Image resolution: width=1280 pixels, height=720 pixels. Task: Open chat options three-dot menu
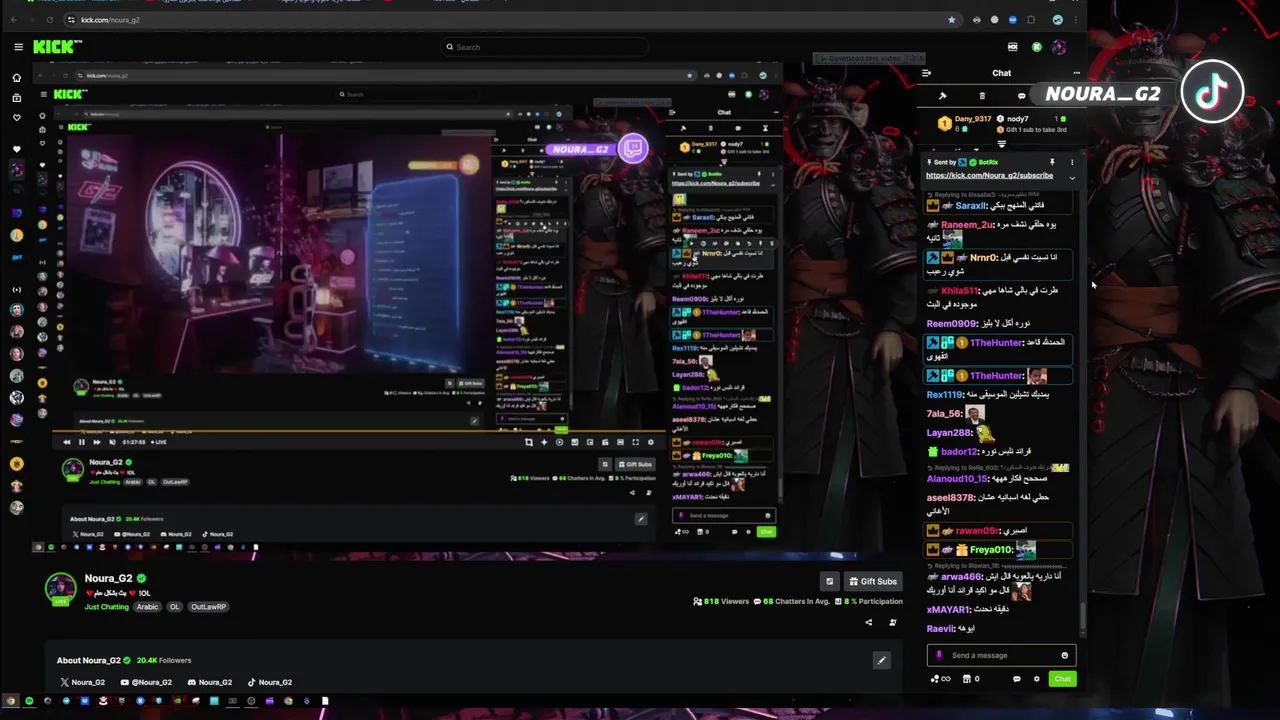click(x=1076, y=73)
